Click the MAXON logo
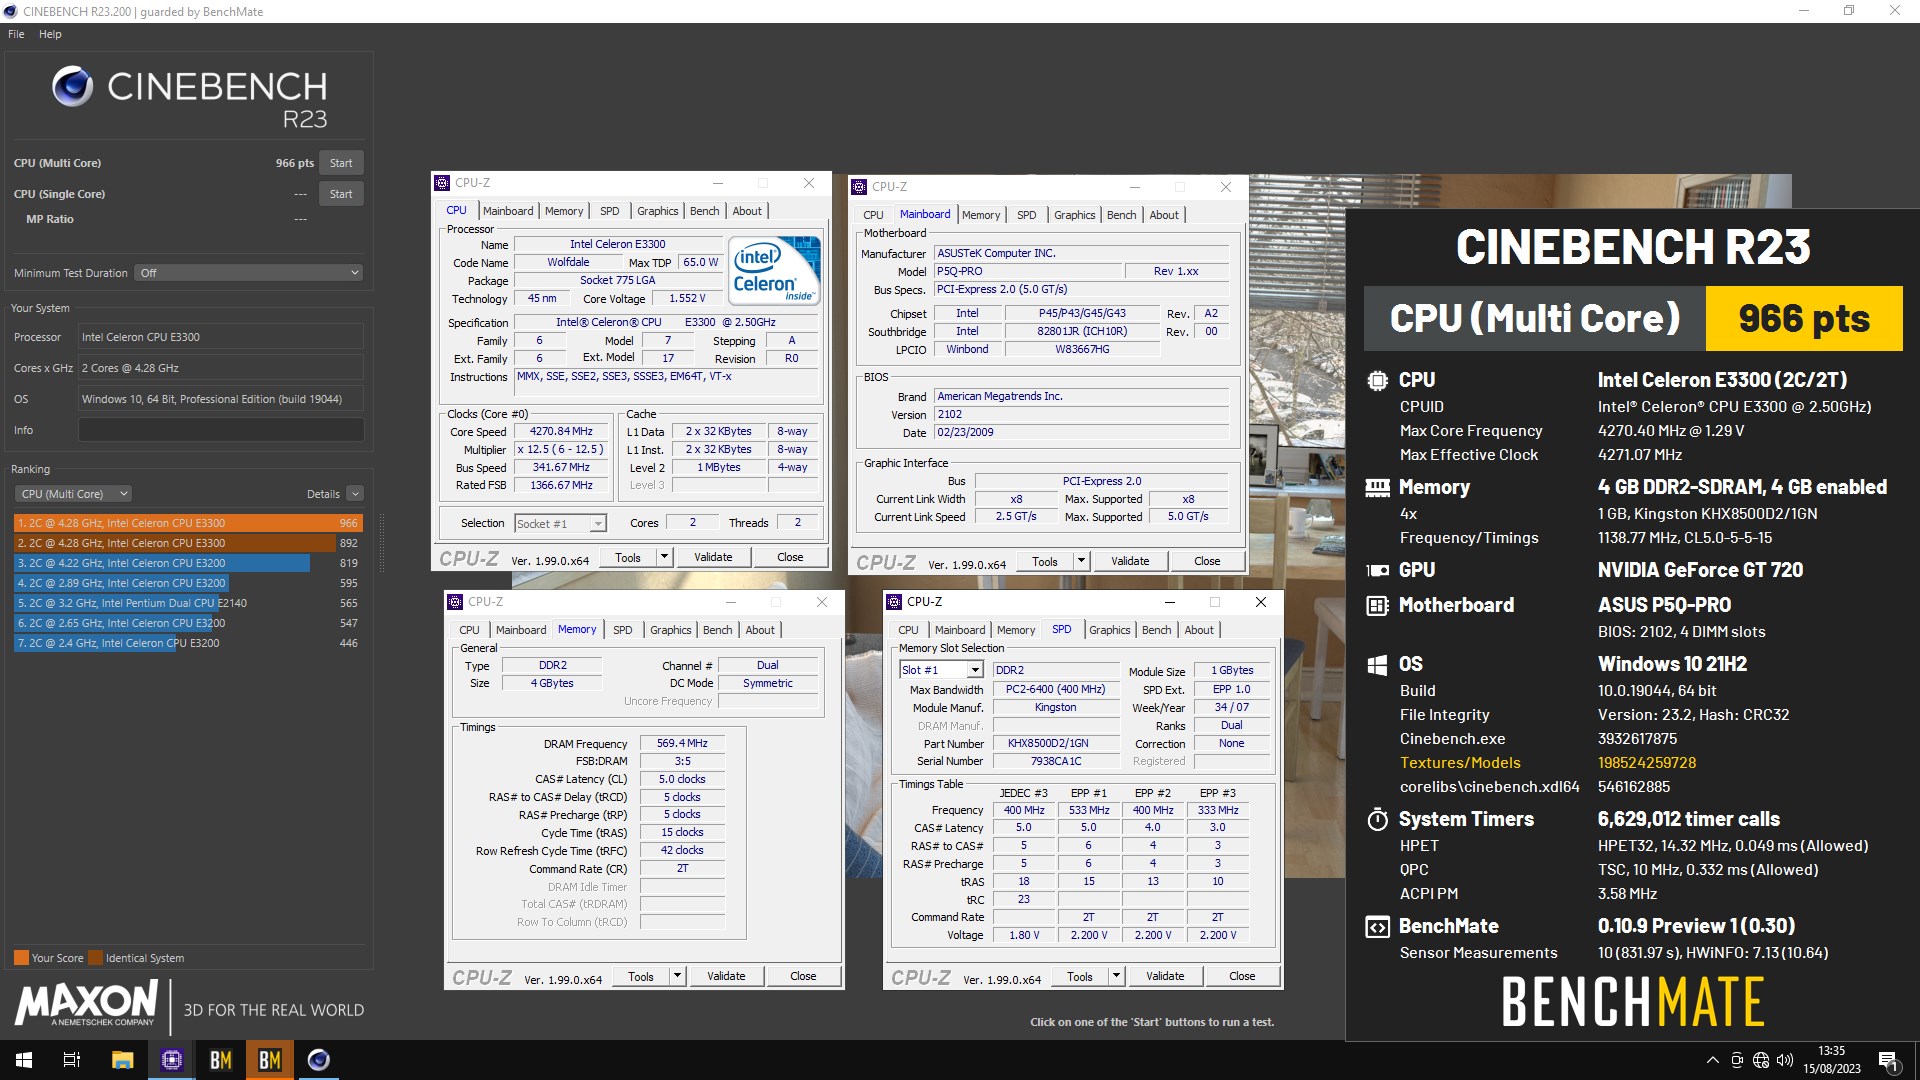This screenshot has width=1920, height=1080. [x=86, y=1003]
